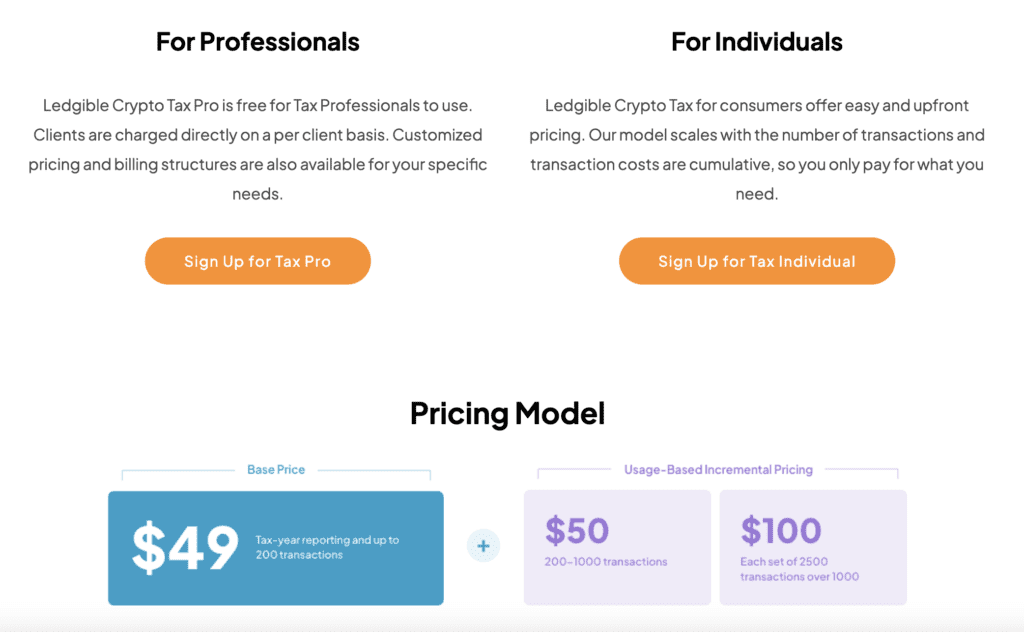The width and height of the screenshot is (1024, 632).
Task: Click the Pricing Model heading
Action: [507, 413]
